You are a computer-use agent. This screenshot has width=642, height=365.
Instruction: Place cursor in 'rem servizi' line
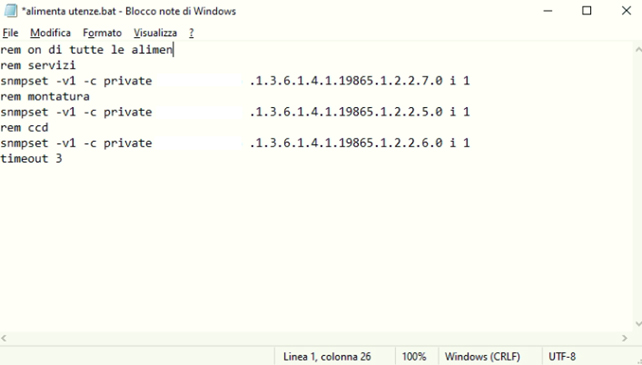click(38, 66)
